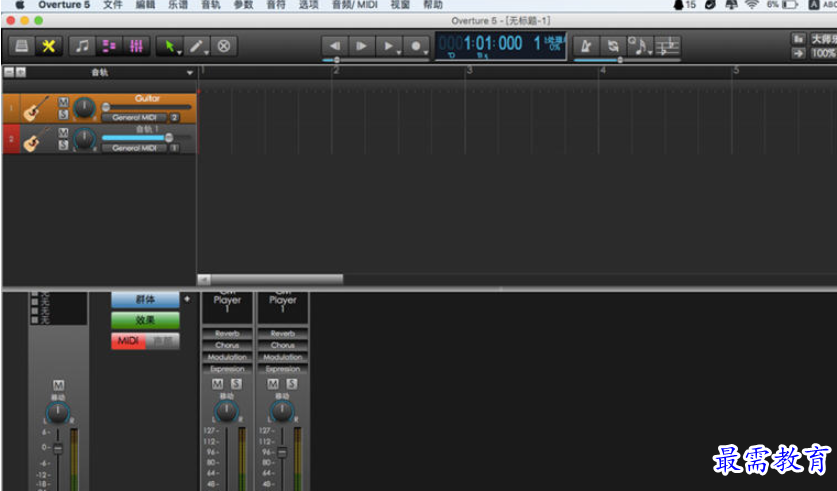This screenshot has width=837, height=491.
Task: Open the 编辑 menu
Action: (145, 5)
